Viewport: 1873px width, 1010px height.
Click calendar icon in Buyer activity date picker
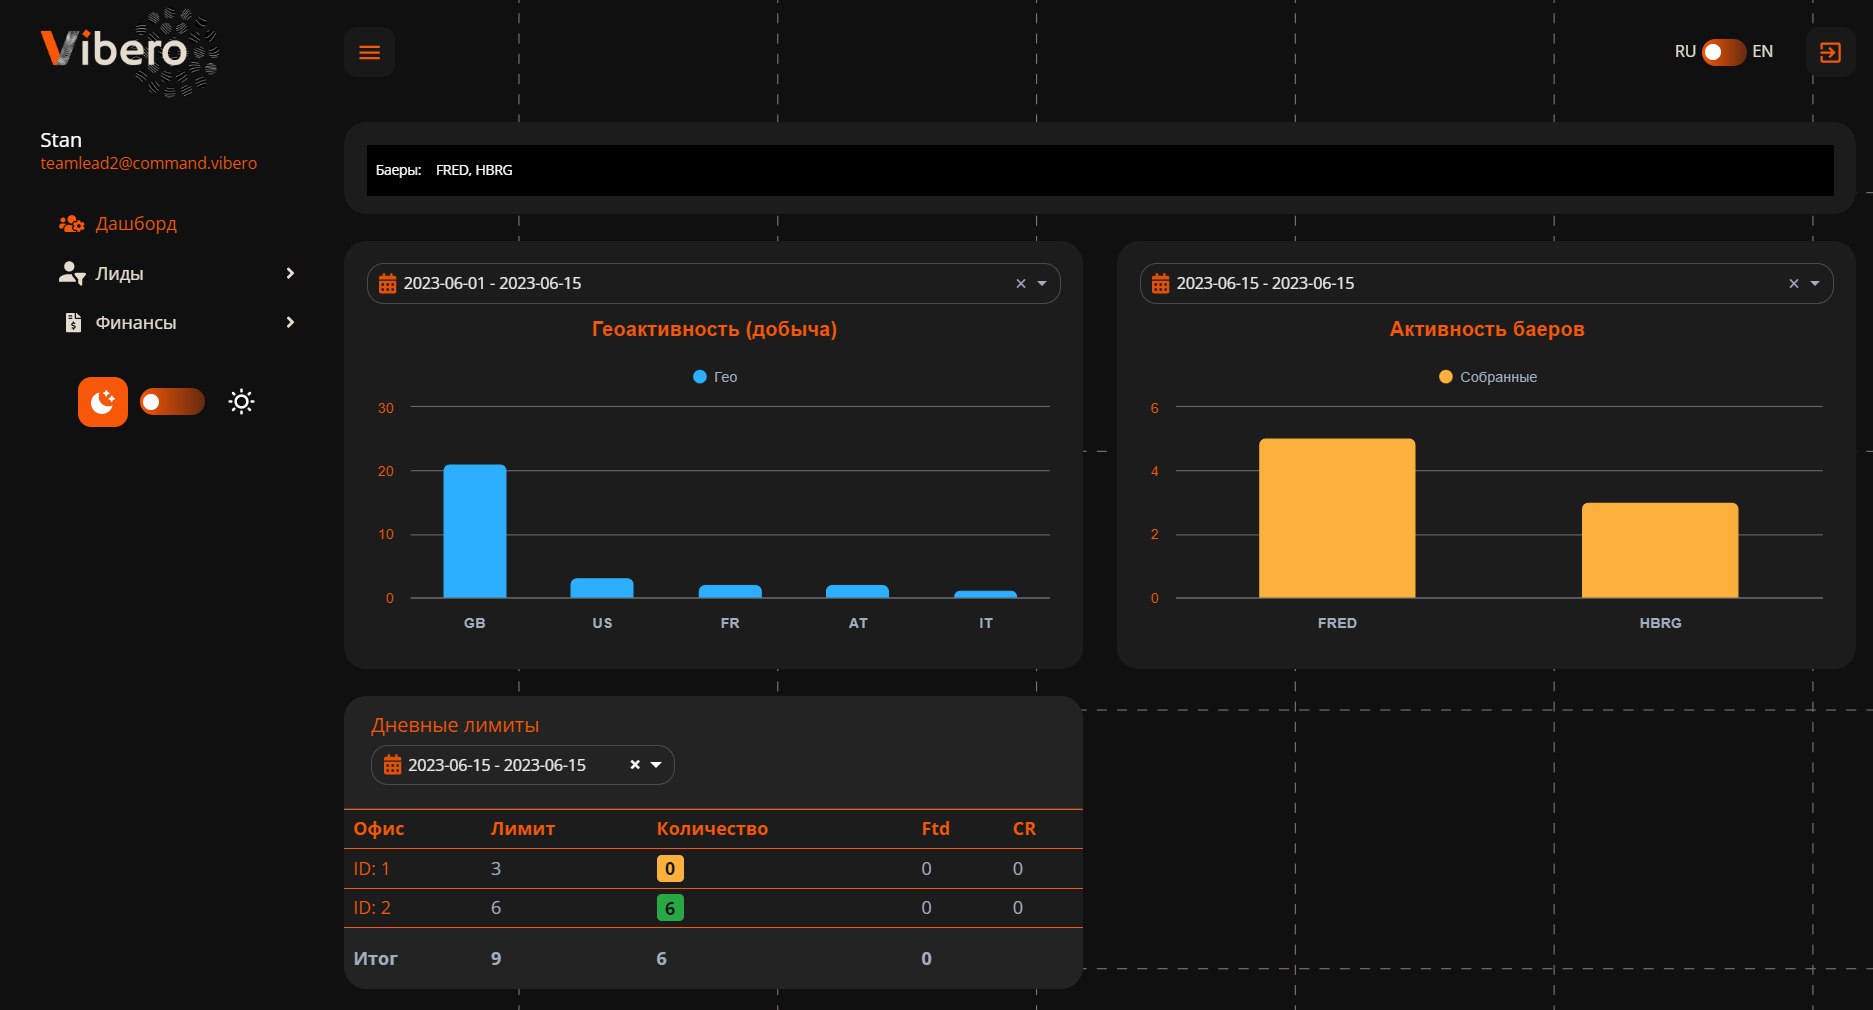(x=1160, y=284)
